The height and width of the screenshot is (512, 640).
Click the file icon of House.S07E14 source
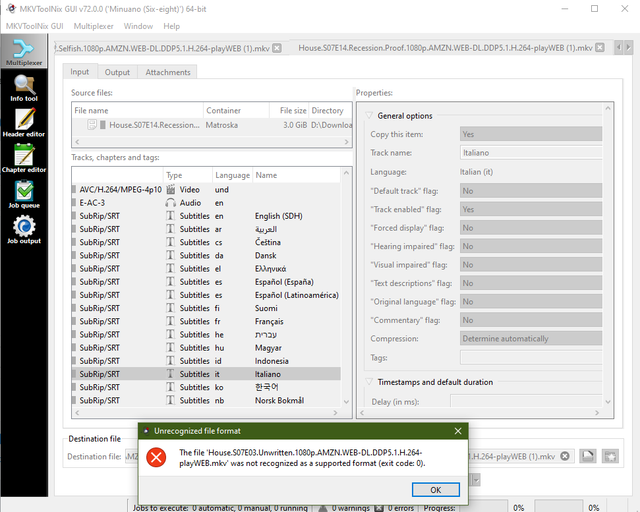92,125
